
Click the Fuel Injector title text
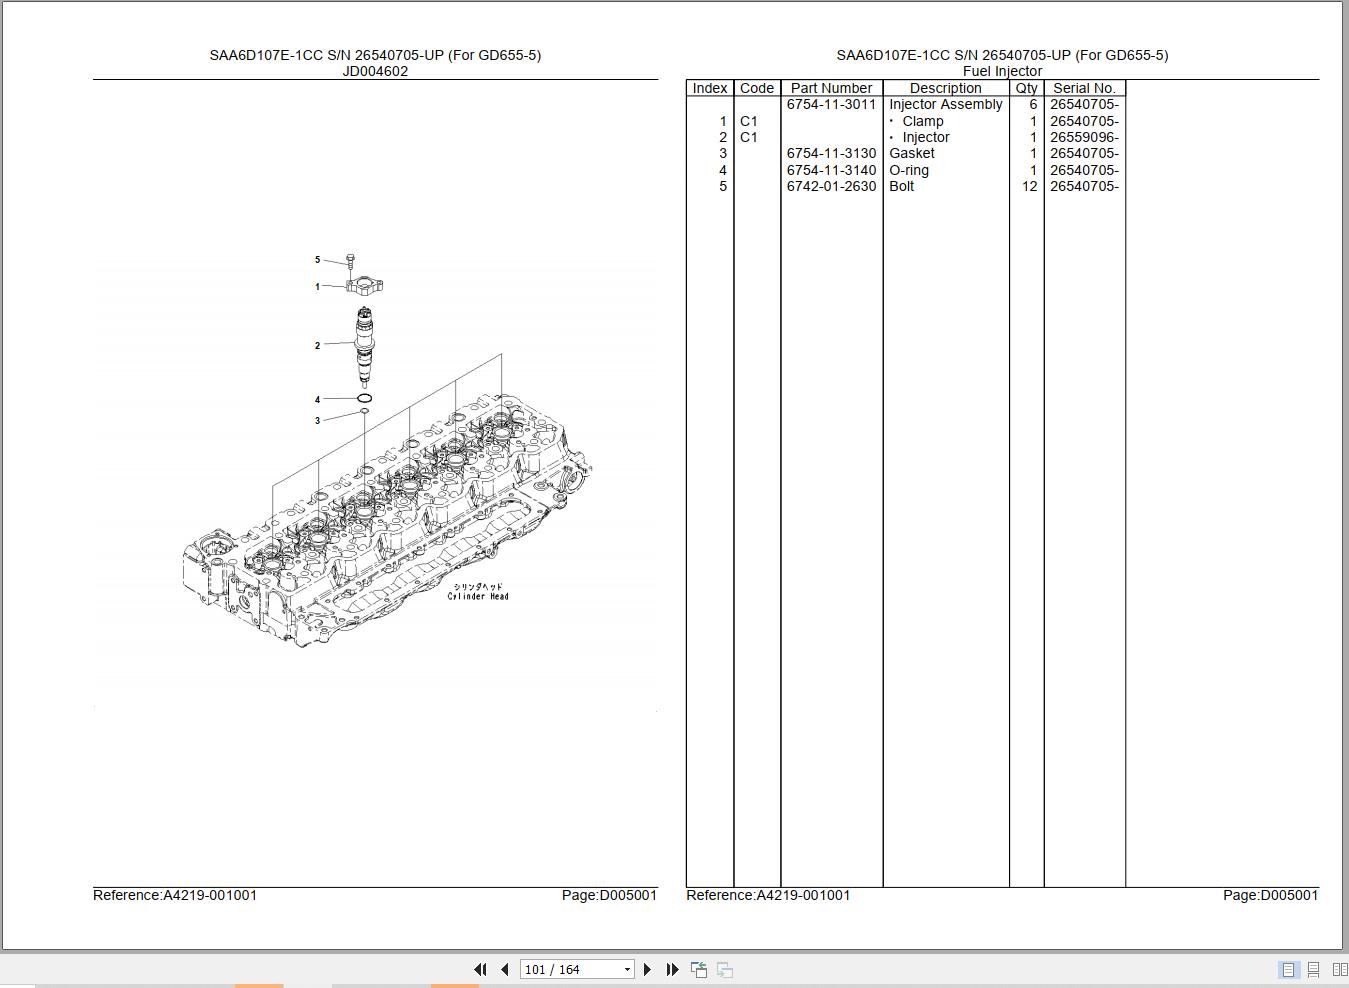[1003, 71]
